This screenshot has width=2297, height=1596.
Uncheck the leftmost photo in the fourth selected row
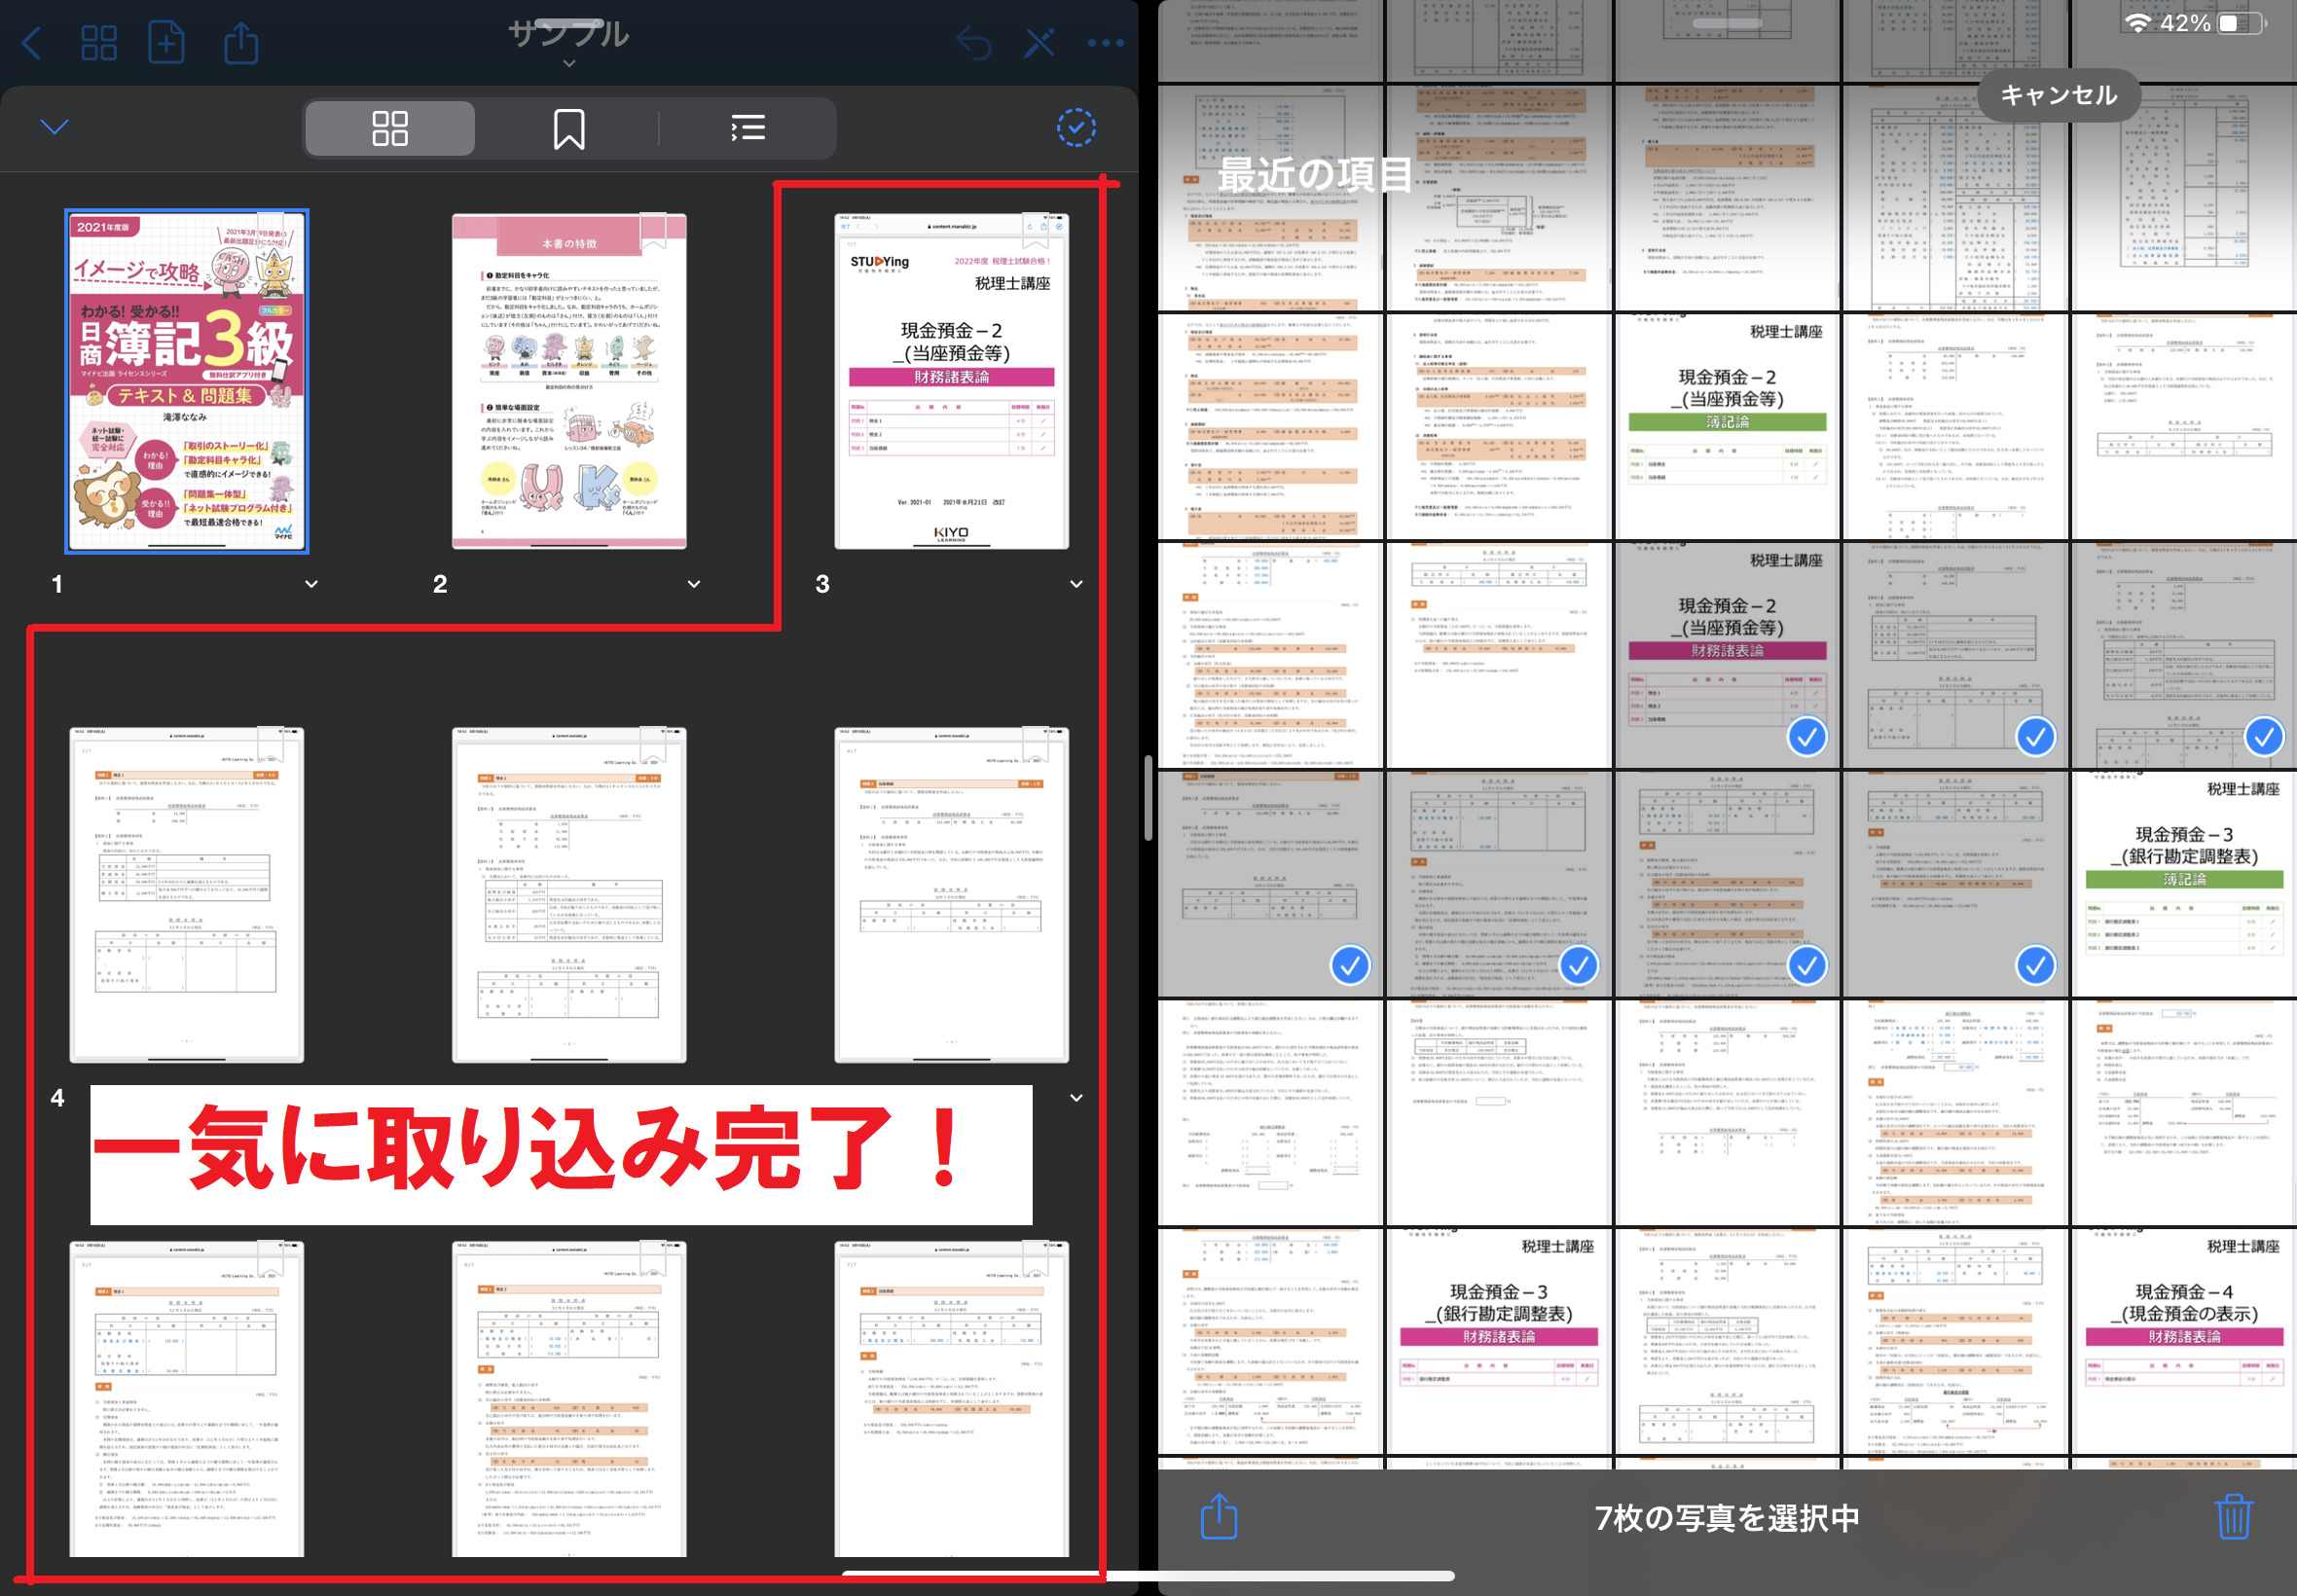click(1350, 965)
